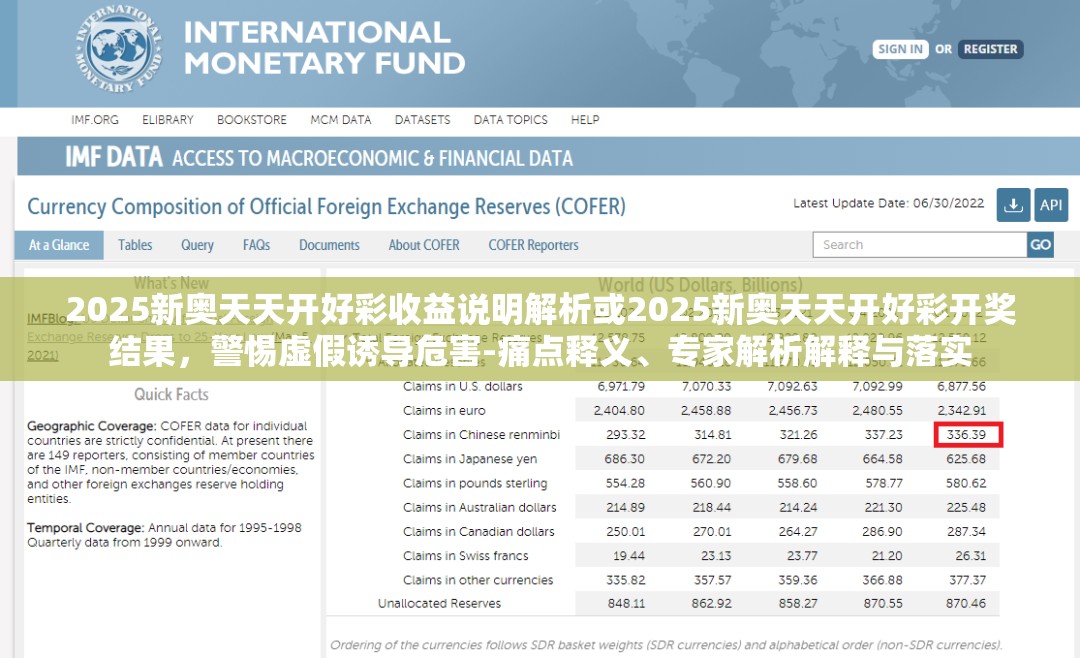
Task: Click the Claims in Canadian dollars row label
Action: (479, 532)
